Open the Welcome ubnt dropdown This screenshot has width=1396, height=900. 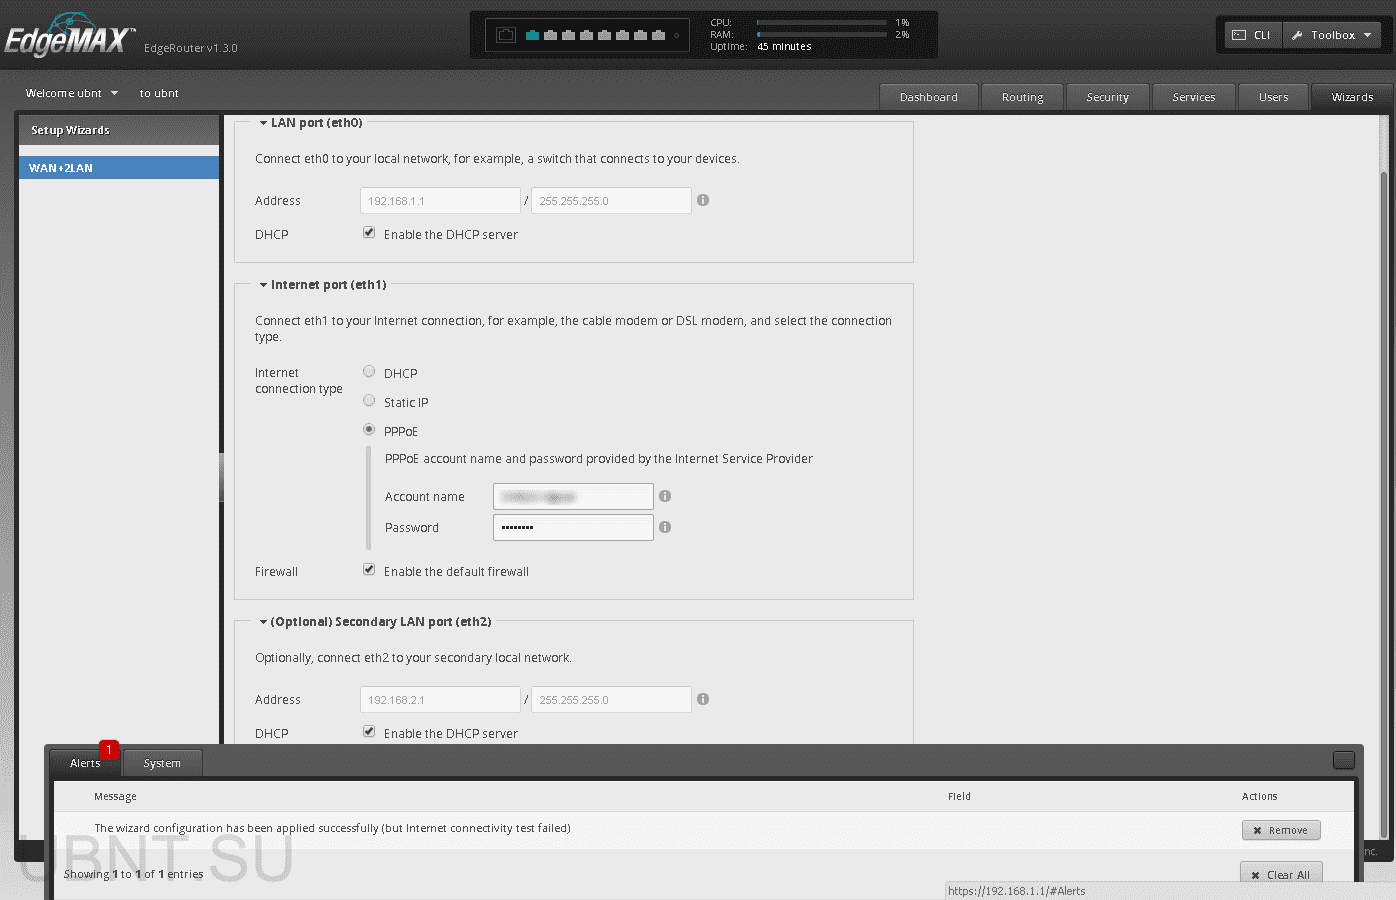tap(70, 93)
